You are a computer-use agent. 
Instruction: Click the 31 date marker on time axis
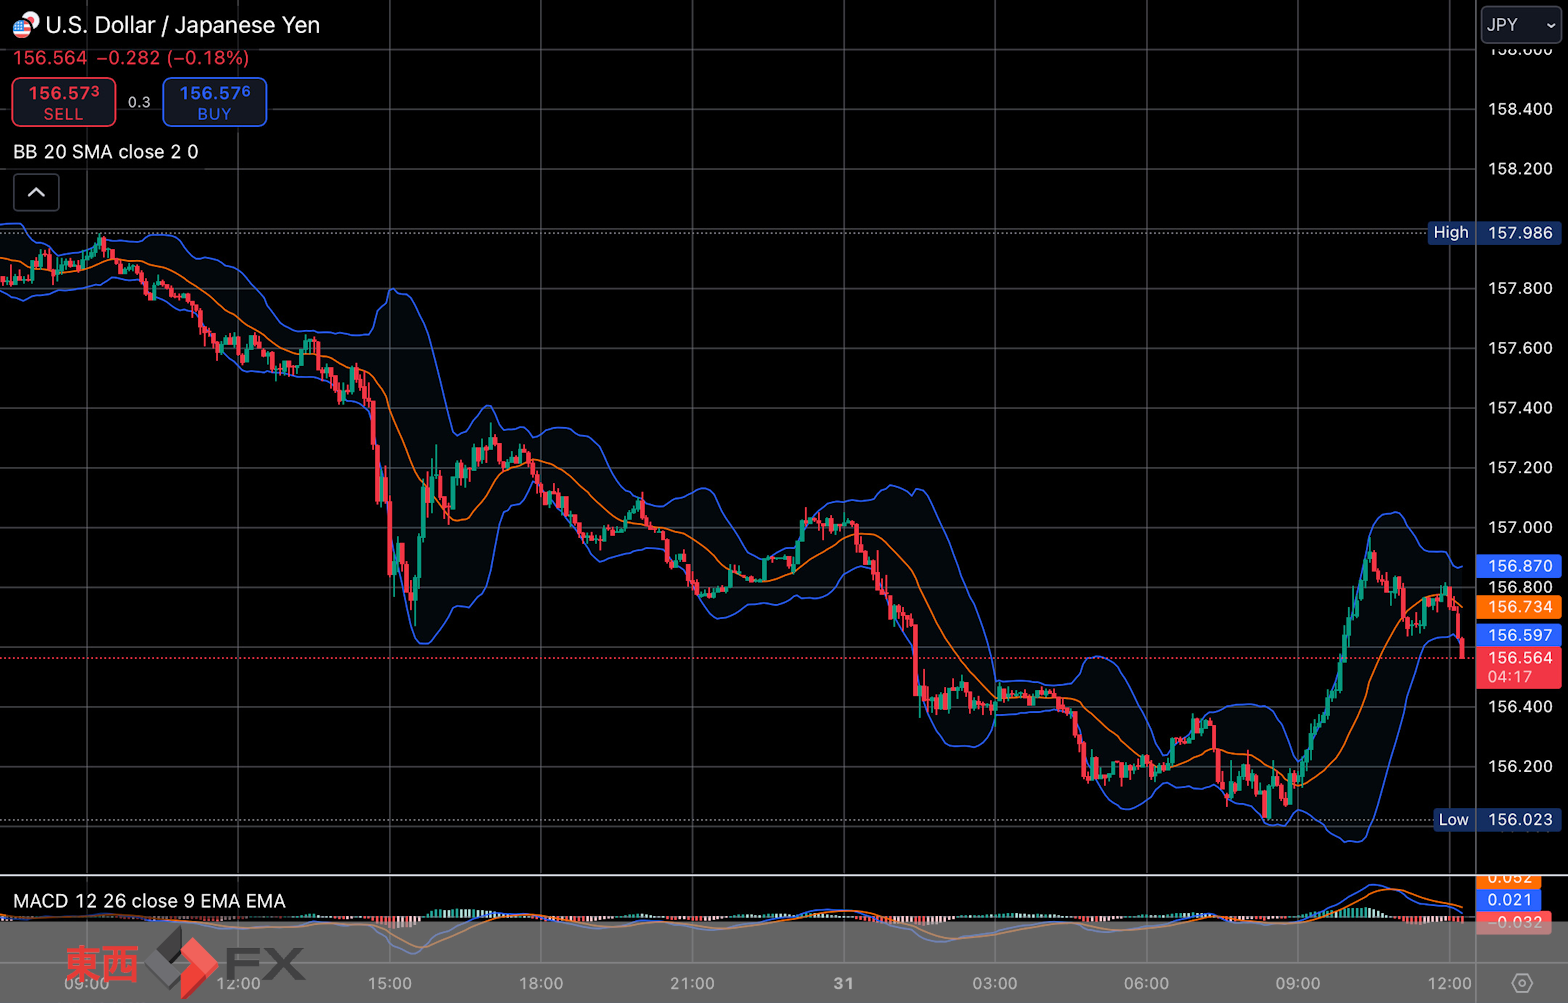point(844,983)
